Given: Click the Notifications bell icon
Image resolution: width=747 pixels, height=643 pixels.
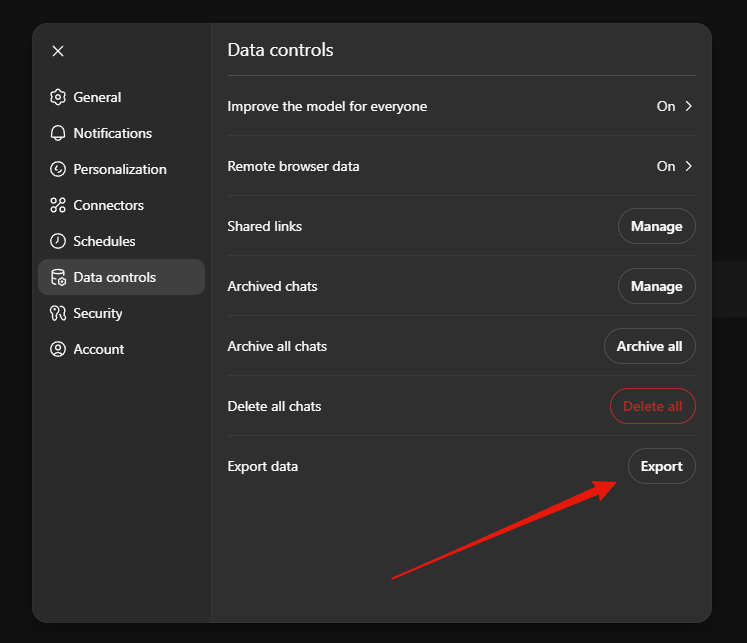Looking at the screenshot, I should click(57, 133).
